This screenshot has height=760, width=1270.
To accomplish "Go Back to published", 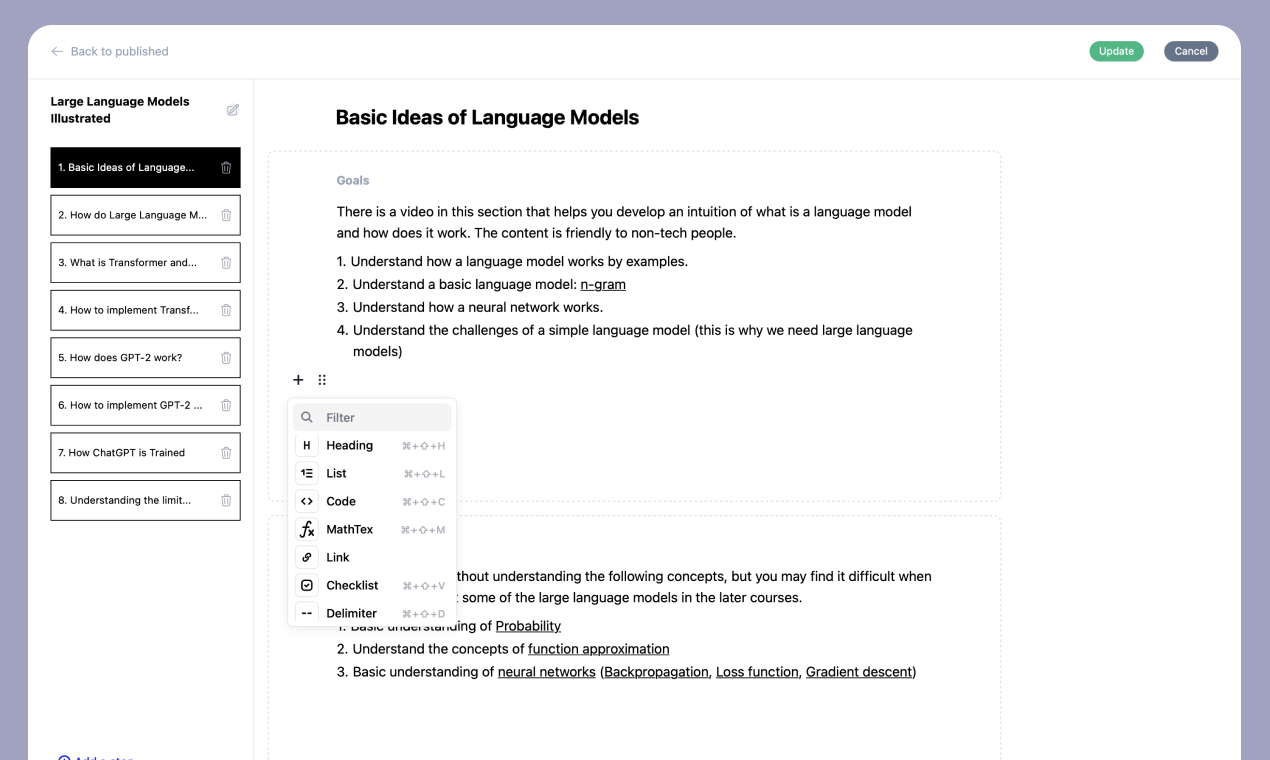I will (x=109, y=51).
